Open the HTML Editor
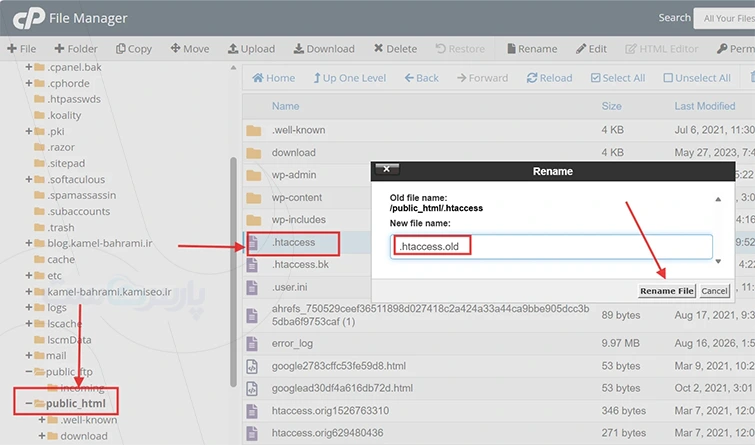755x445 pixels. [662, 49]
